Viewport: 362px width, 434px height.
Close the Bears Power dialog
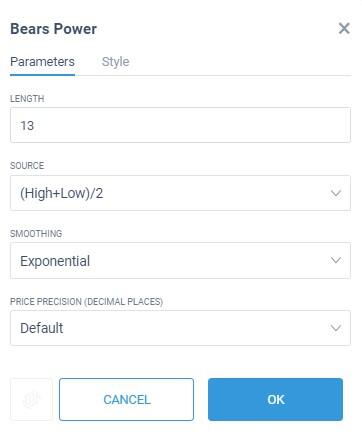(x=344, y=28)
